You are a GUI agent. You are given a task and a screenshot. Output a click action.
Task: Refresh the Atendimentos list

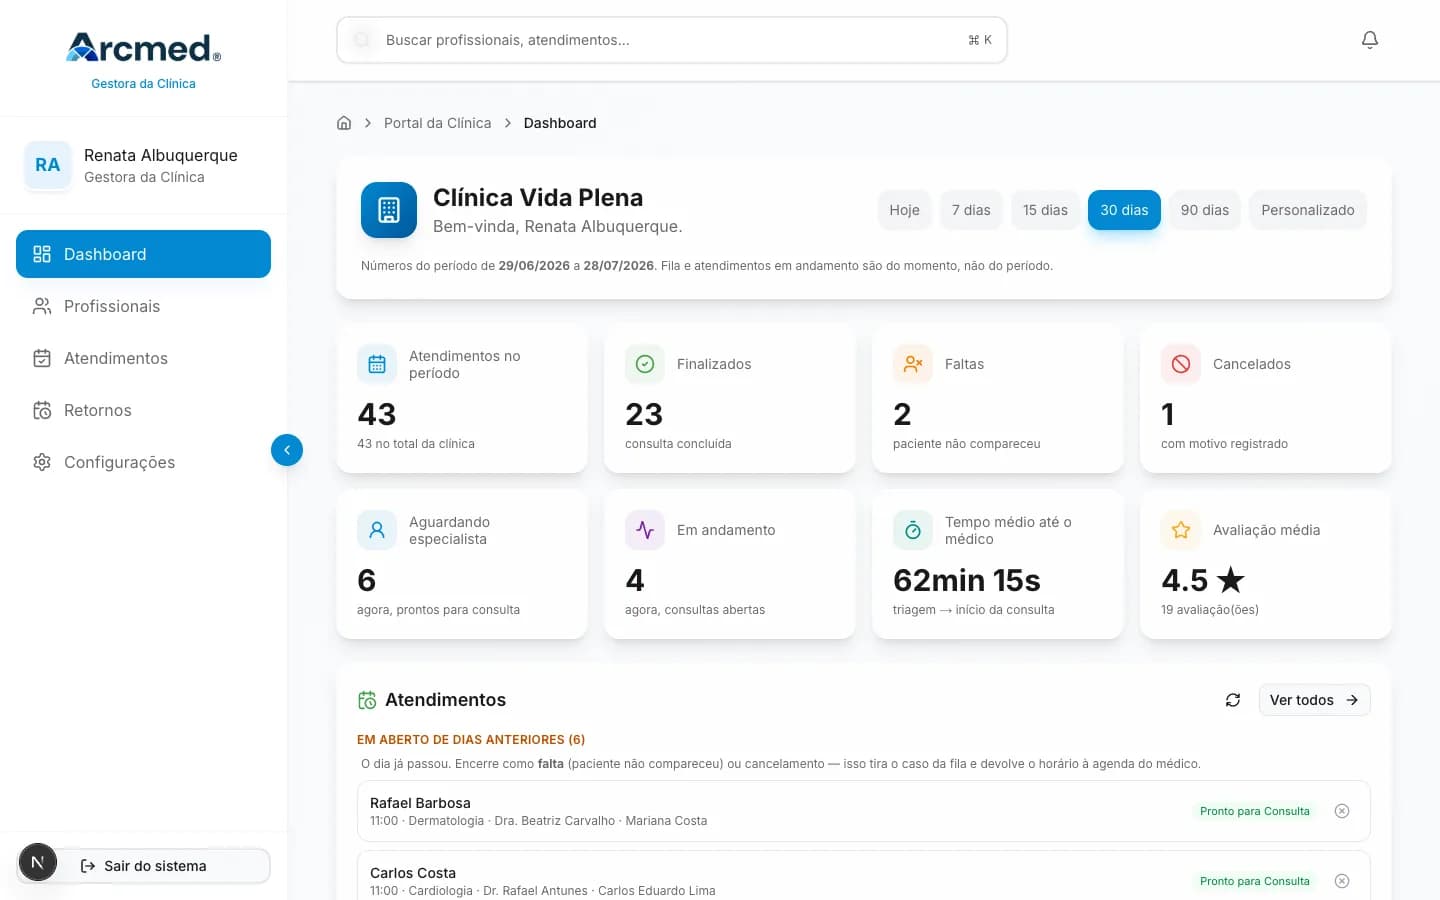(1233, 700)
